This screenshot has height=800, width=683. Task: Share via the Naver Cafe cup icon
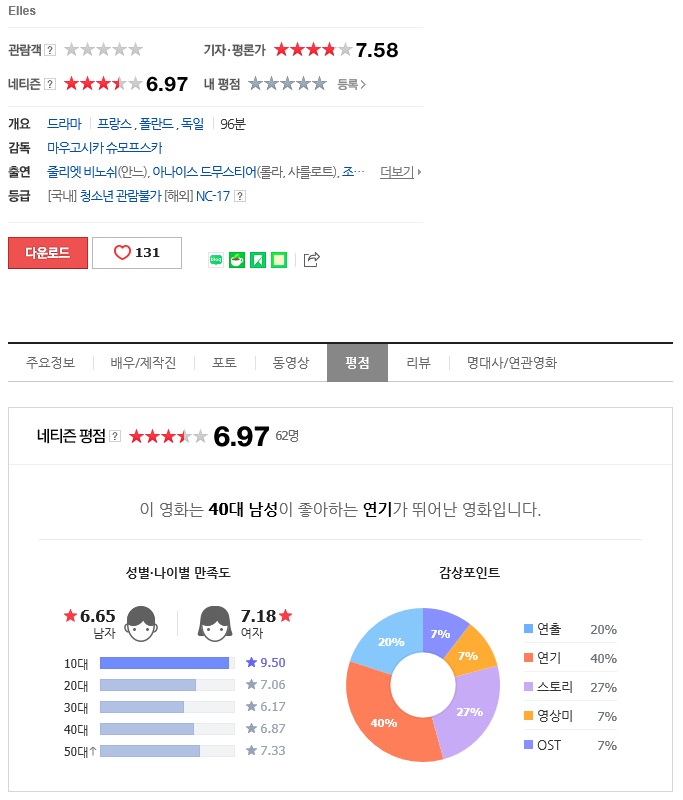(237, 260)
